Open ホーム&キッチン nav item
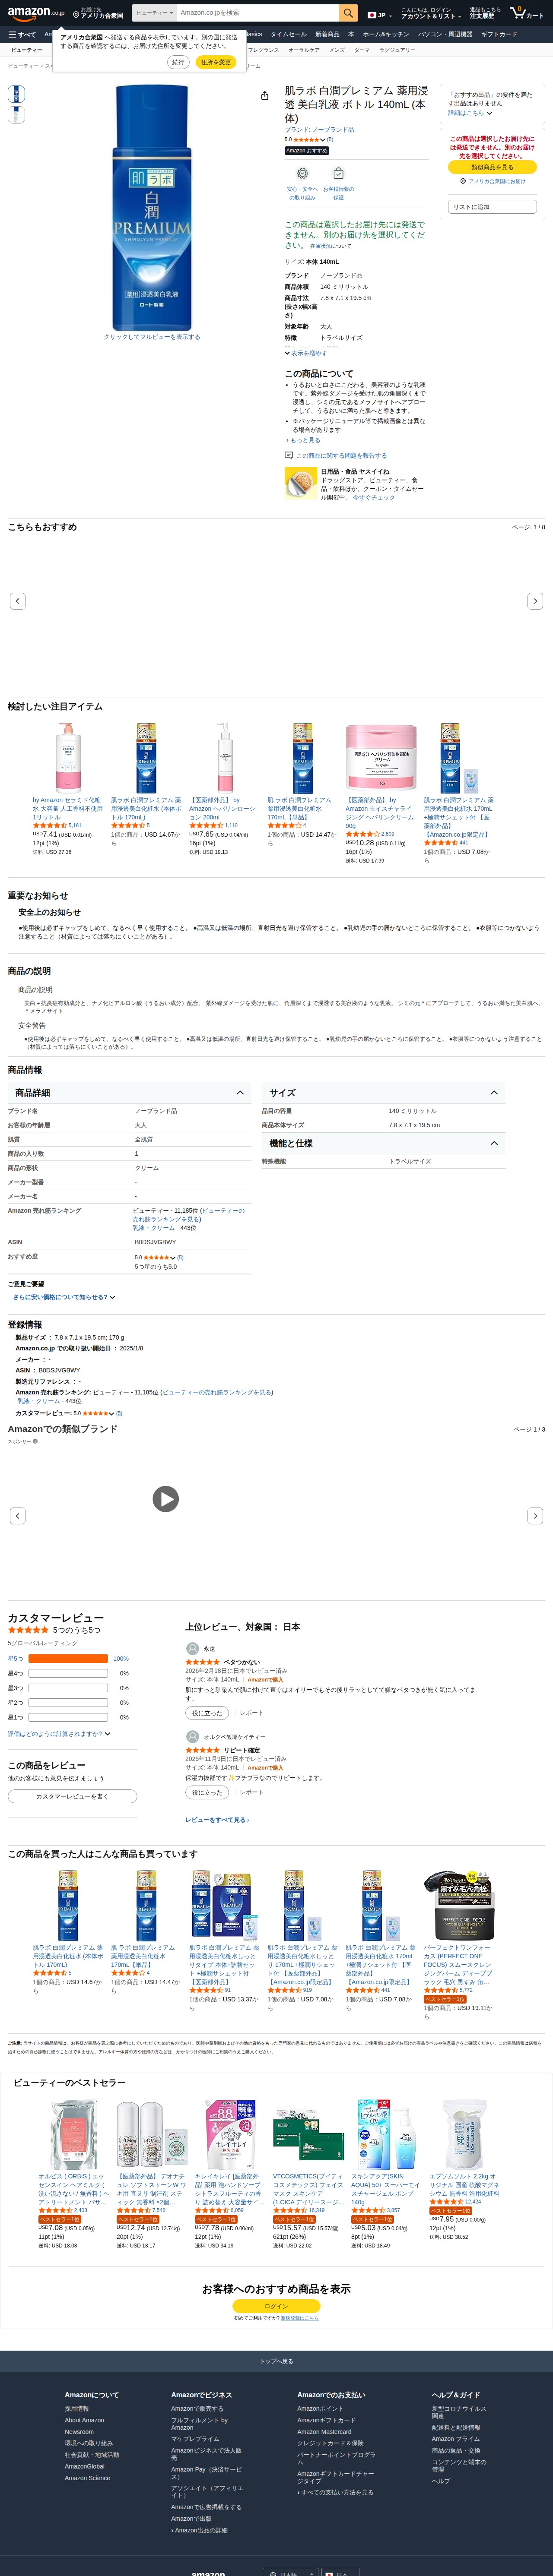553x2576 pixels. (x=386, y=34)
